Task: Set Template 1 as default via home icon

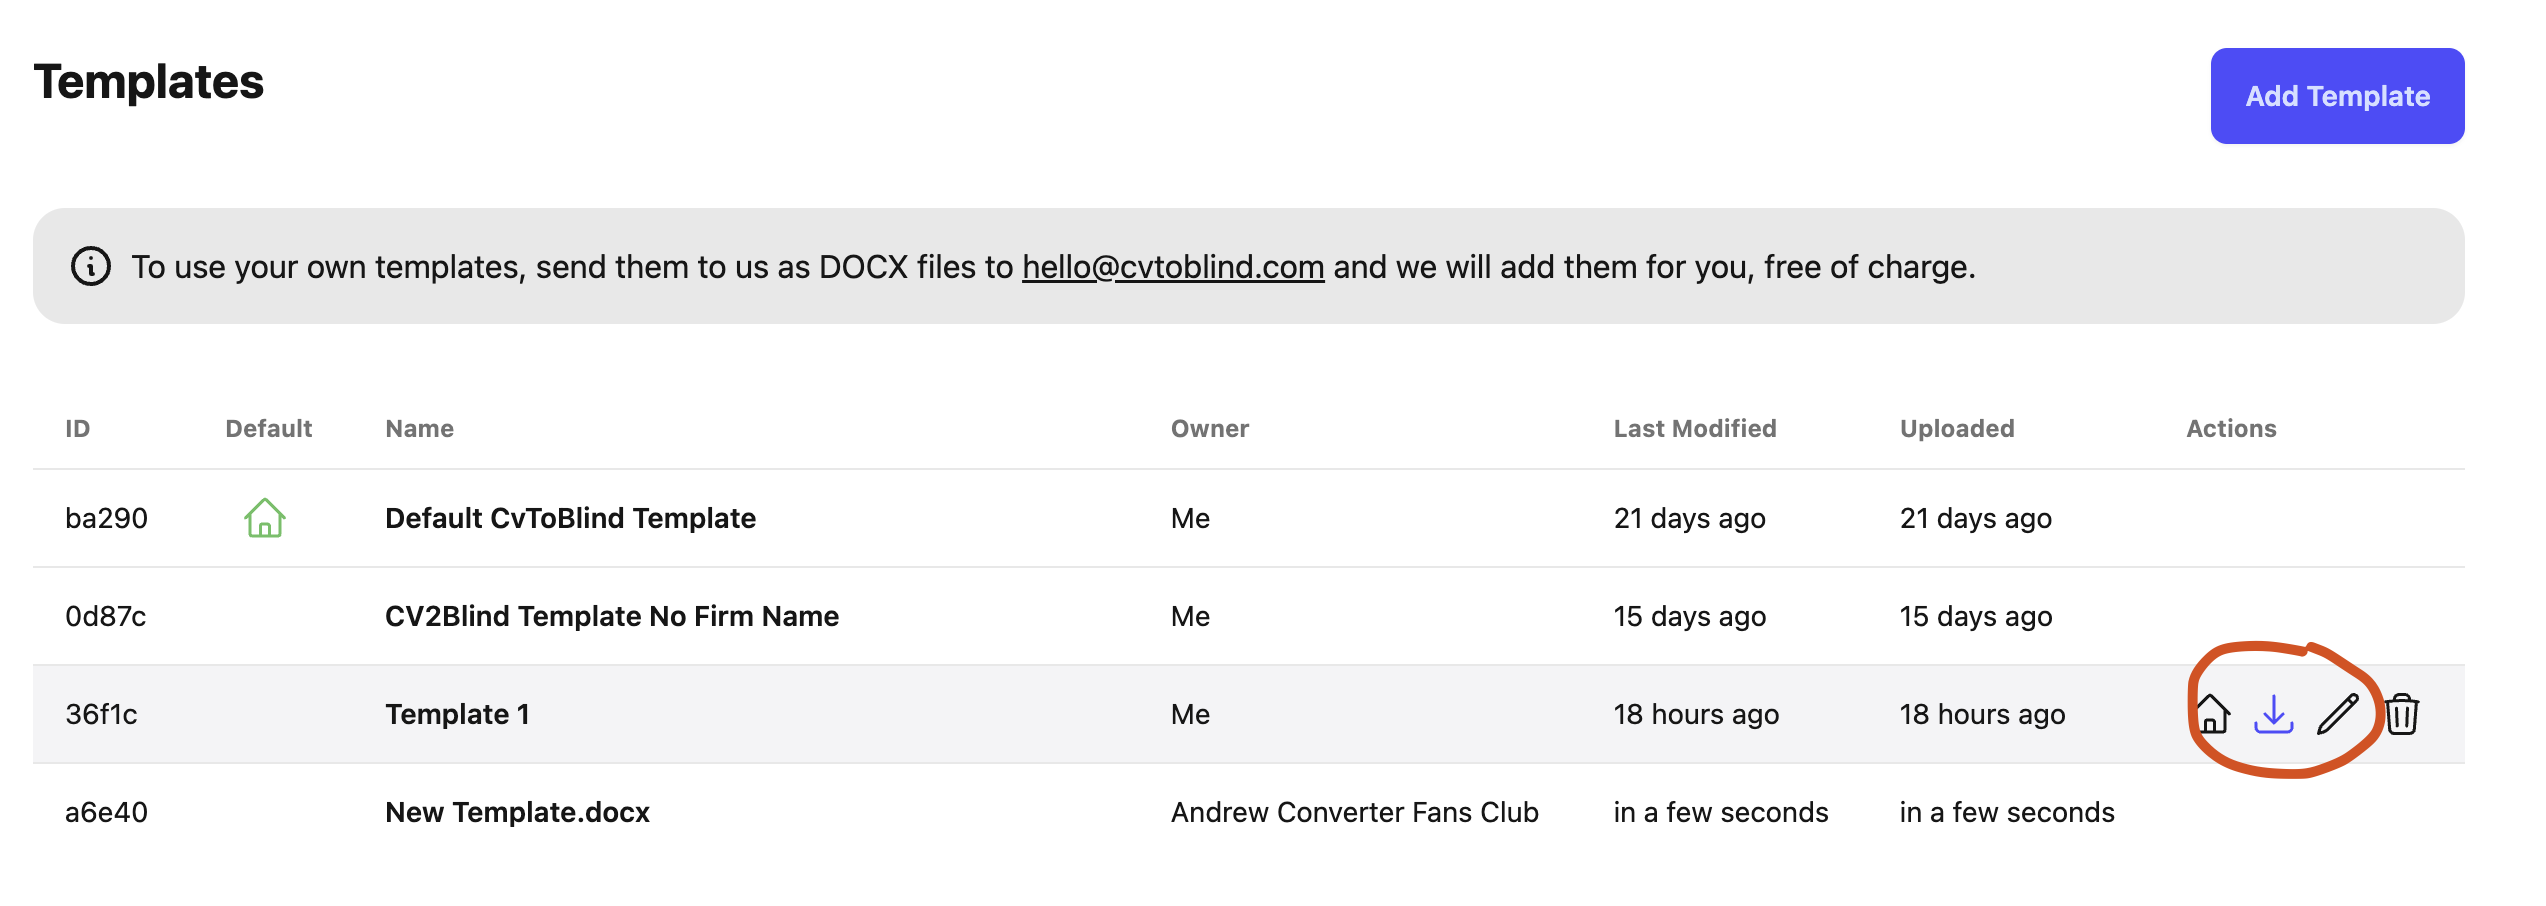Action: coord(2212,714)
